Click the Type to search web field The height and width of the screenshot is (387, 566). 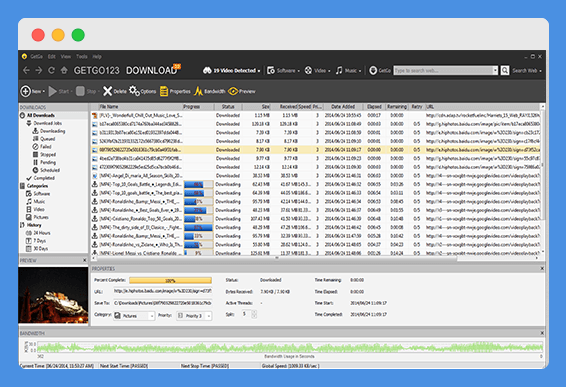coord(443,70)
